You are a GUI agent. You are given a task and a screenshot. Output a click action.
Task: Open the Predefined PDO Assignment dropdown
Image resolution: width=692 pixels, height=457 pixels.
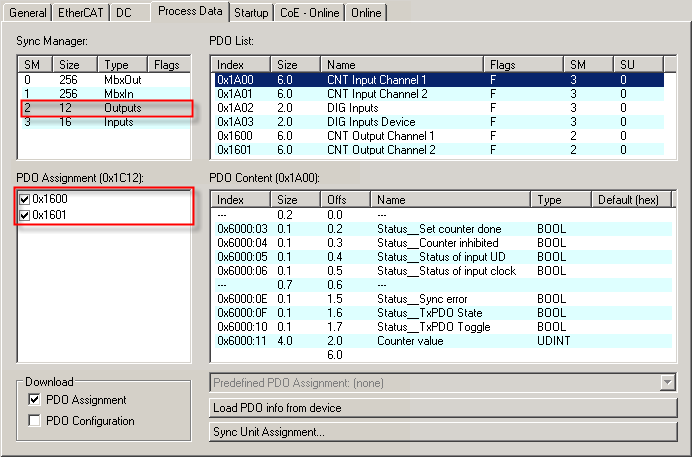668,382
